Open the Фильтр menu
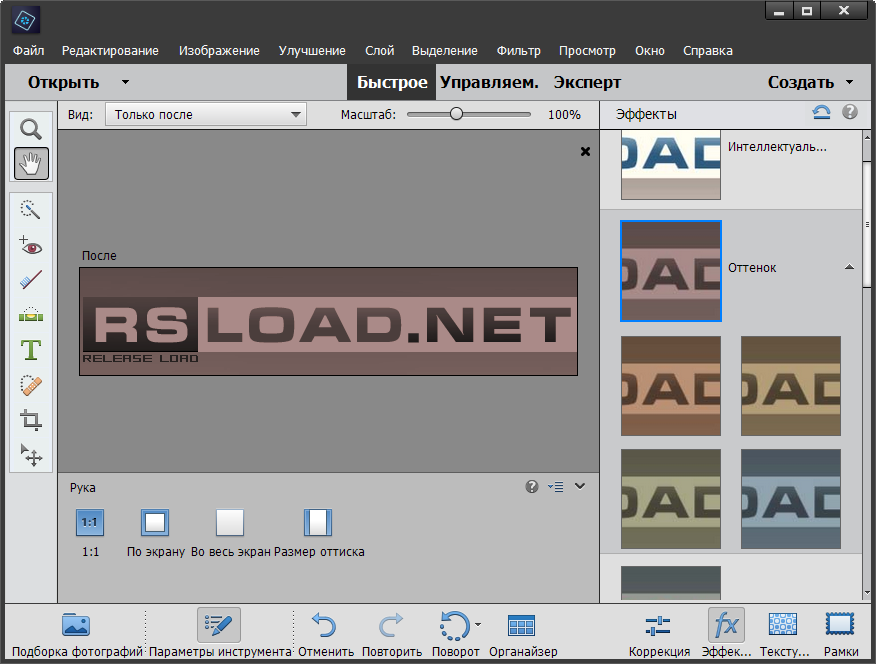Viewport: 876px width, 664px height. pyautogui.click(x=518, y=51)
